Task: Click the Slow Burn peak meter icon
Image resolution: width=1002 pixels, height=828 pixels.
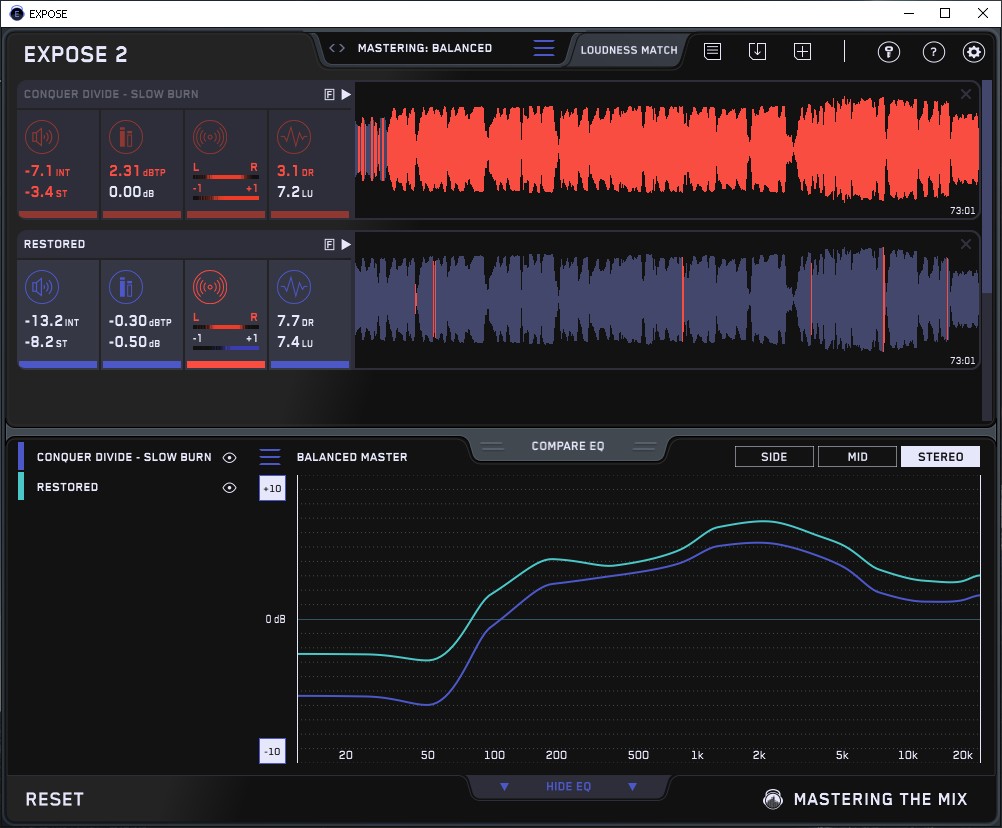Action: 126,137
